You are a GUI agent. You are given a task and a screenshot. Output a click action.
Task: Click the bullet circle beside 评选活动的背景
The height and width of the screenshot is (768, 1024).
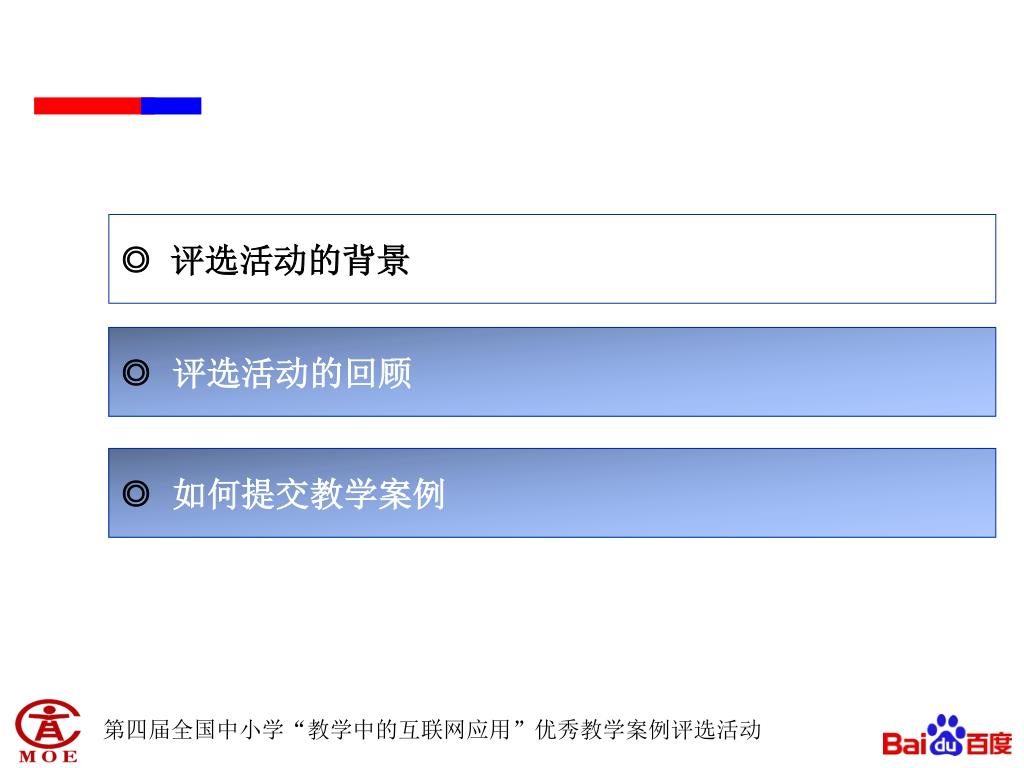click(x=136, y=261)
